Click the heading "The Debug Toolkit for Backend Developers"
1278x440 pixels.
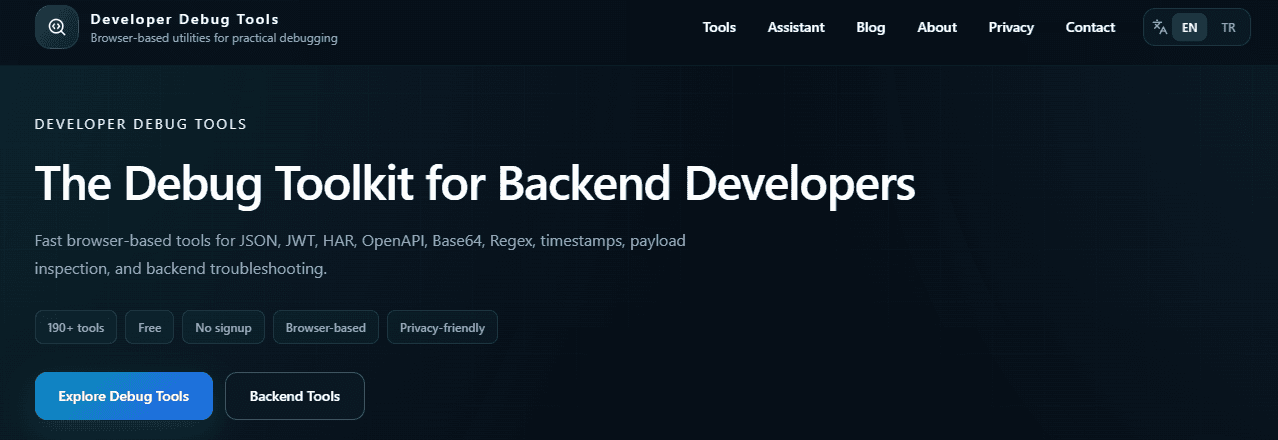(x=475, y=184)
